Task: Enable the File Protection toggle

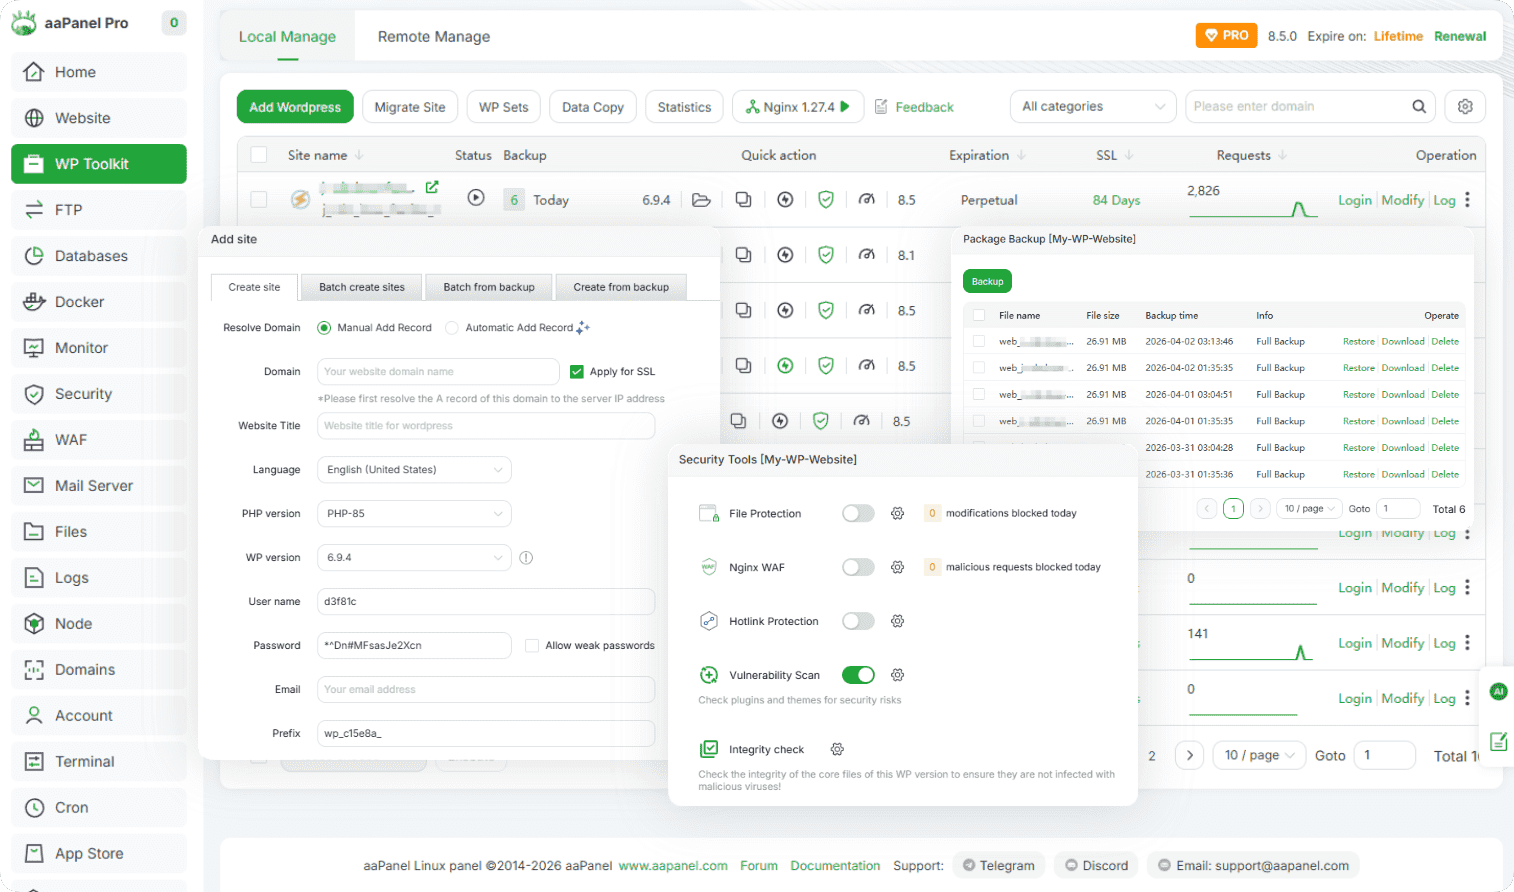Action: (x=858, y=513)
